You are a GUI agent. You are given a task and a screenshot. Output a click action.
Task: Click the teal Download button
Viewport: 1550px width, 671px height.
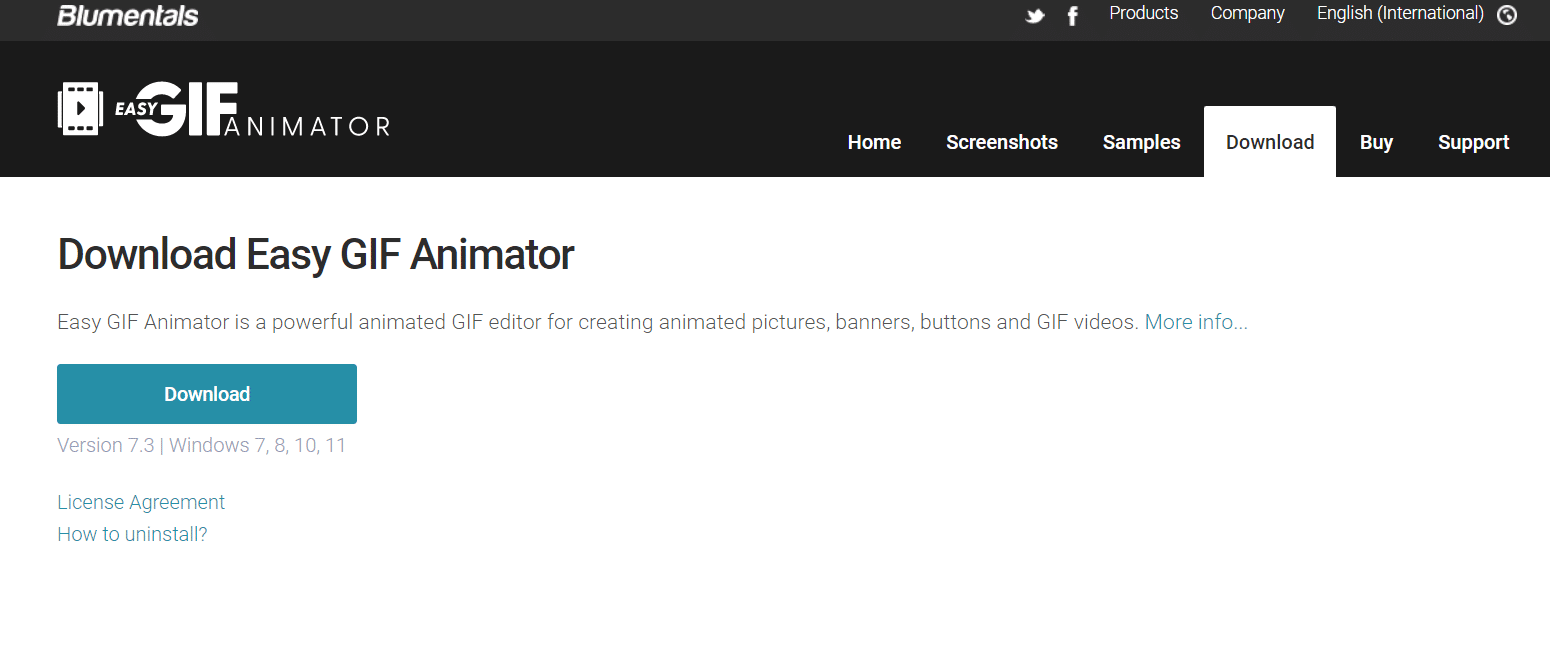(x=207, y=394)
